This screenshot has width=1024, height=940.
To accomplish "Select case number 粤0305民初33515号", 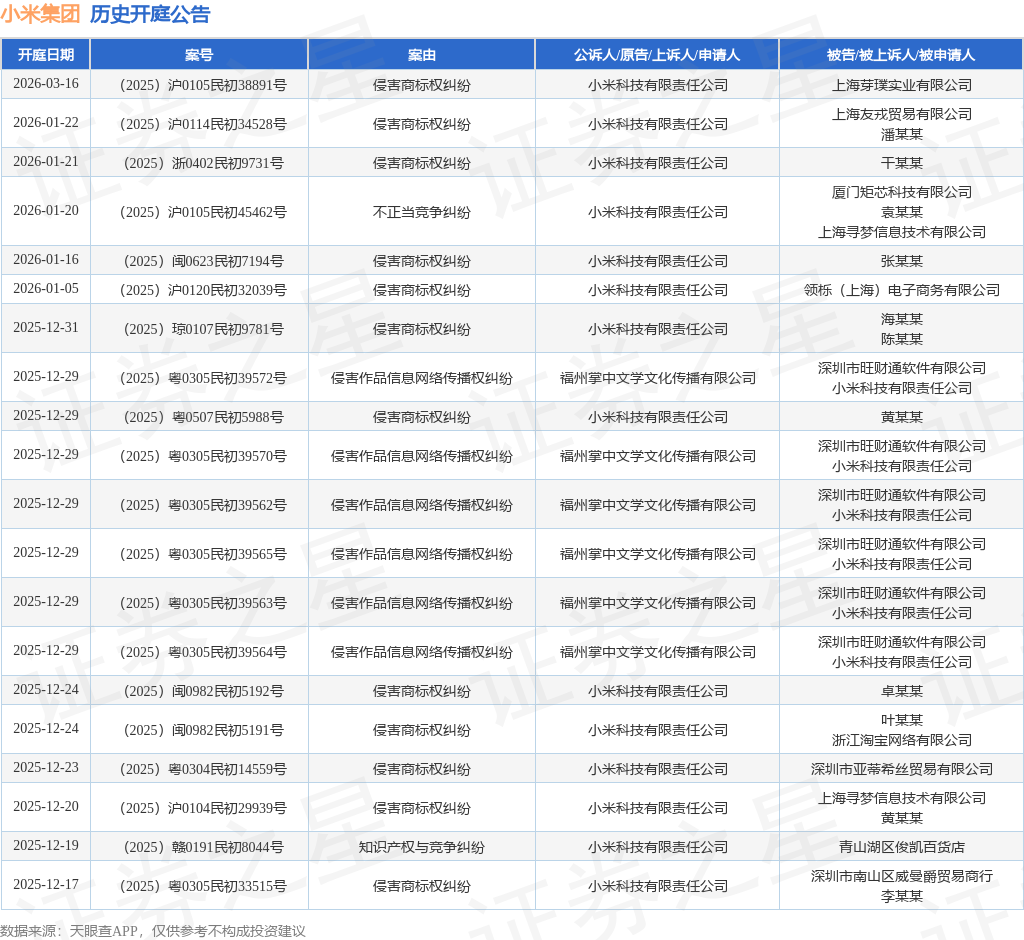I will coord(203,886).
